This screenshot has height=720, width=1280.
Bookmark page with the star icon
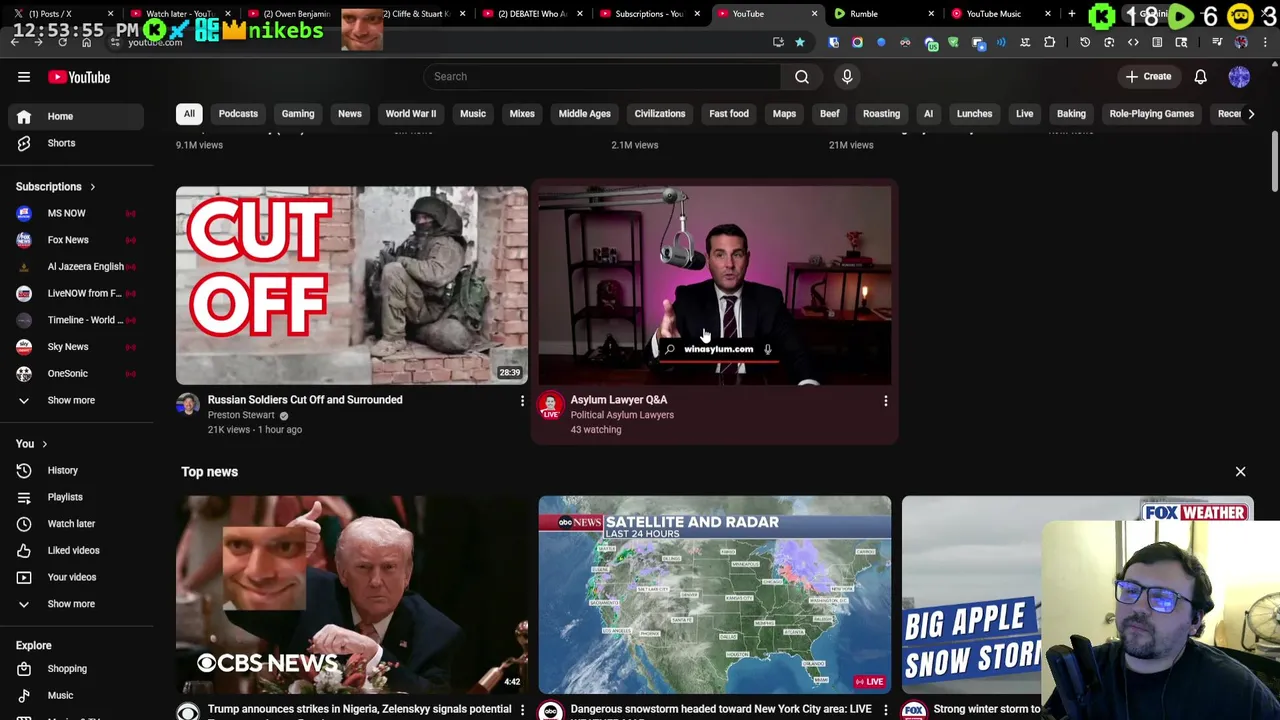pos(800,42)
